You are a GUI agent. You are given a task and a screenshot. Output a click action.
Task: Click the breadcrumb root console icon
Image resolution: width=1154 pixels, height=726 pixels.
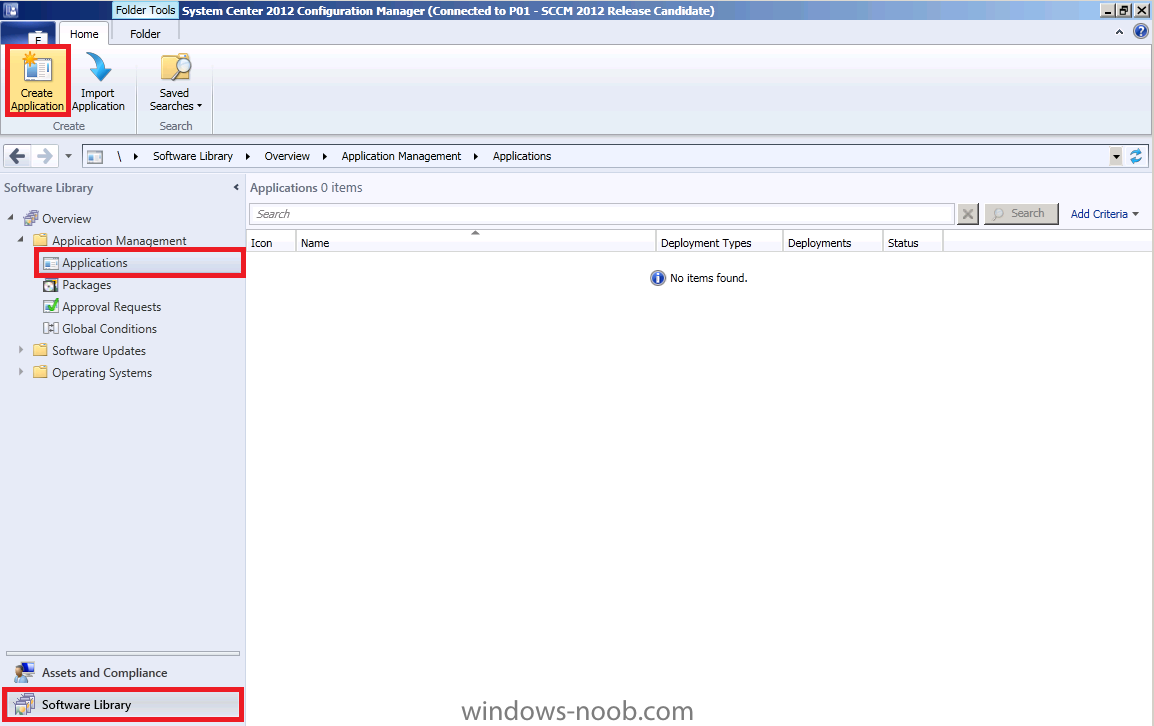click(x=95, y=156)
